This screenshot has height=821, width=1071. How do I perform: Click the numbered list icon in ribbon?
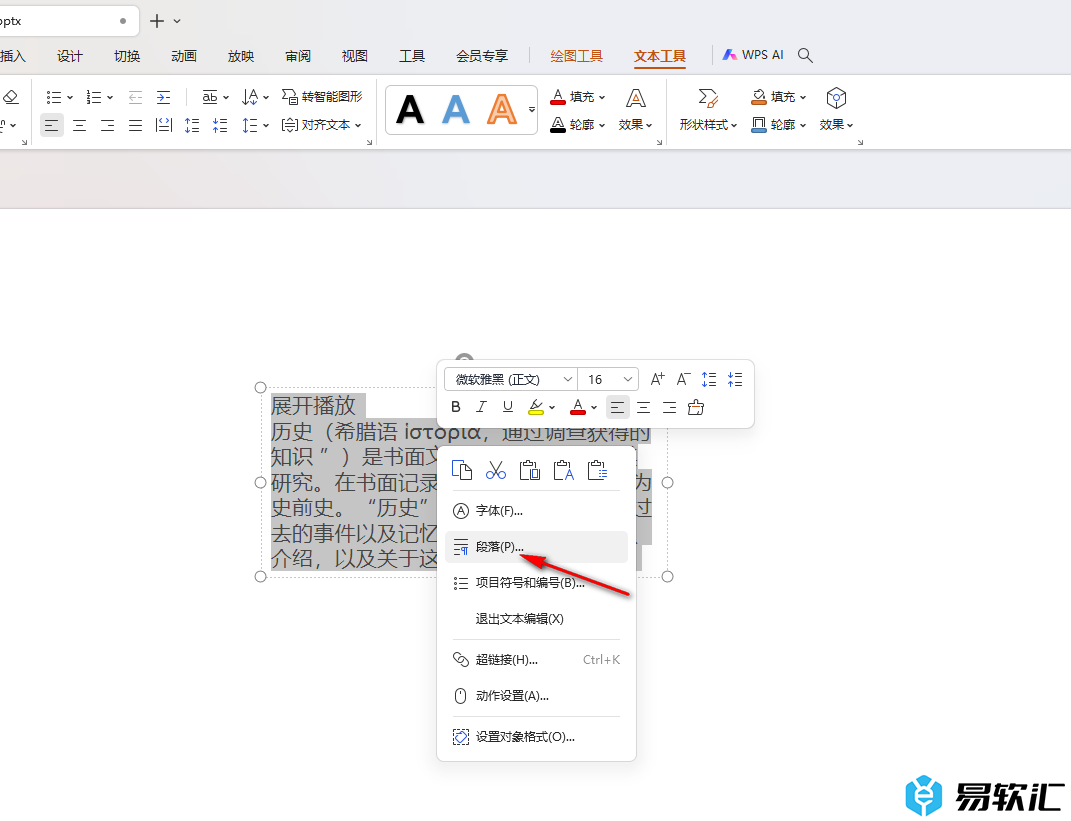point(94,97)
